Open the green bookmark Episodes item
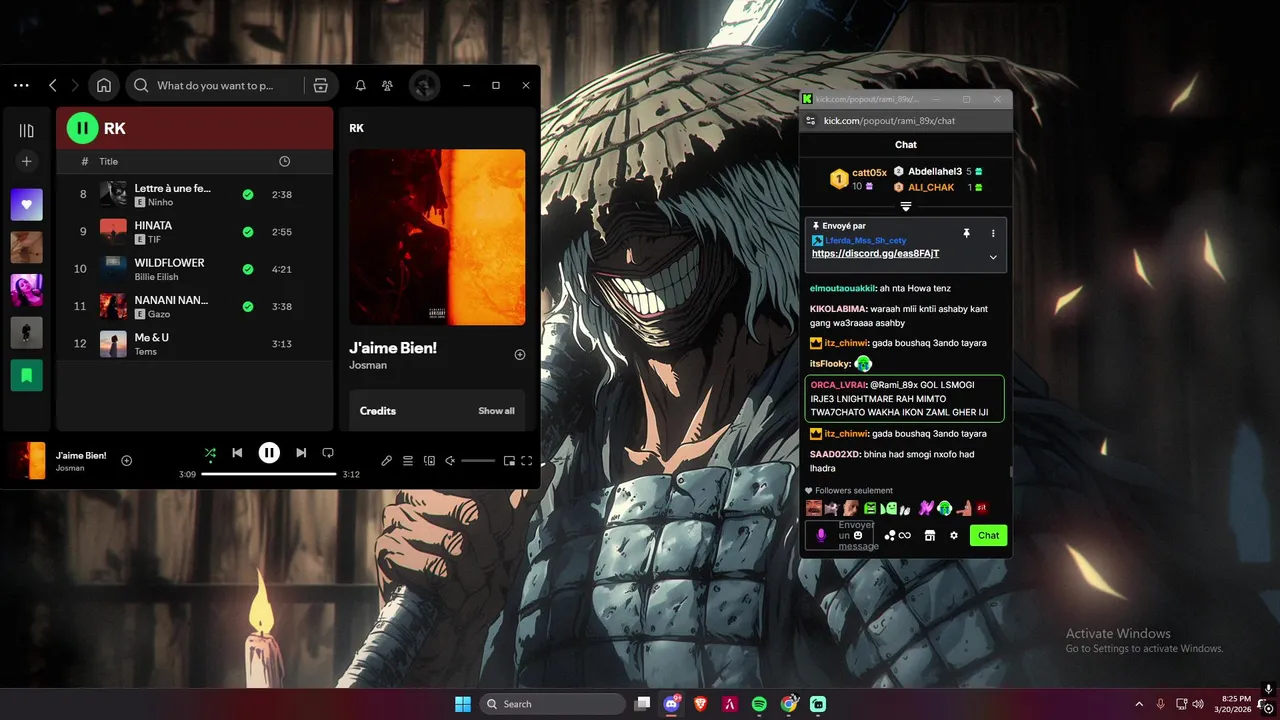Image resolution: width=1280 pixels, height=720 pixels. pyautogui.click(x=27, y=375)
